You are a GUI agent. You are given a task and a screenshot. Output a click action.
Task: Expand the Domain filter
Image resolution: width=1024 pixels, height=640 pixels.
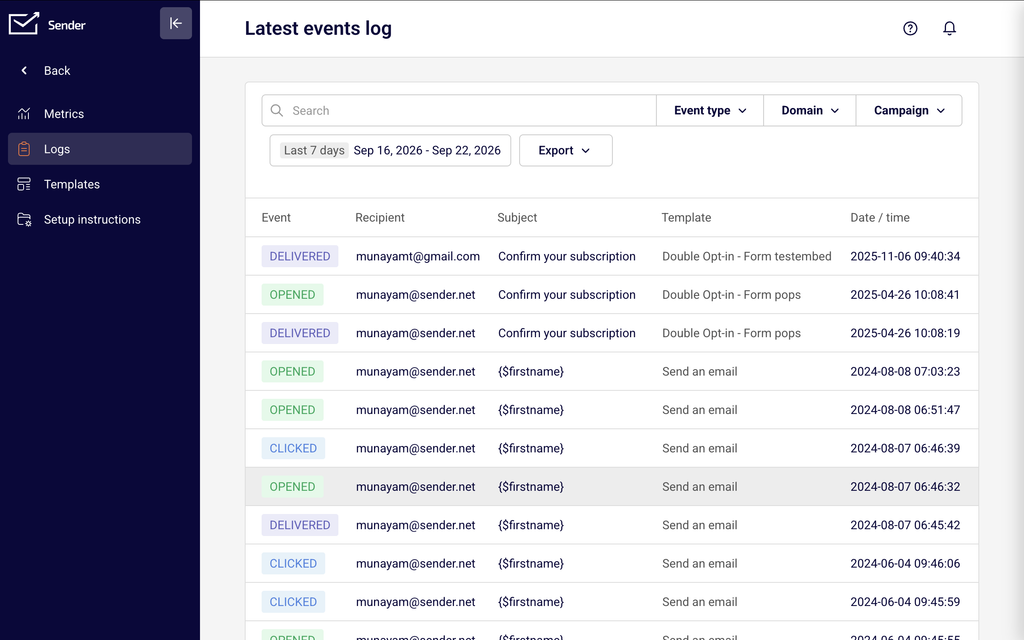(810, 110)
